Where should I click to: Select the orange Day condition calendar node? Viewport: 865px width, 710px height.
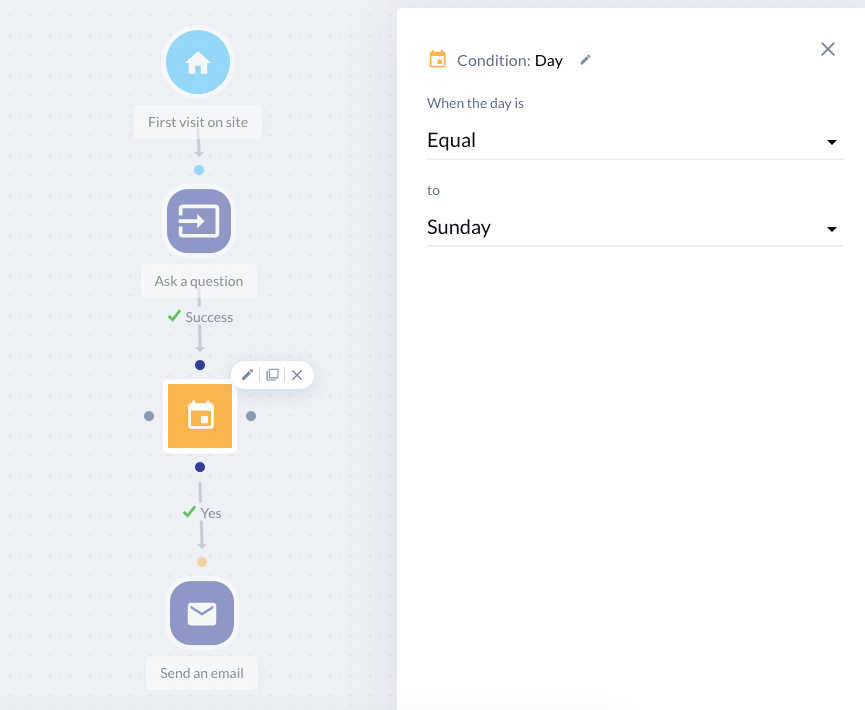pyautogui.click(x=200, y=416)
